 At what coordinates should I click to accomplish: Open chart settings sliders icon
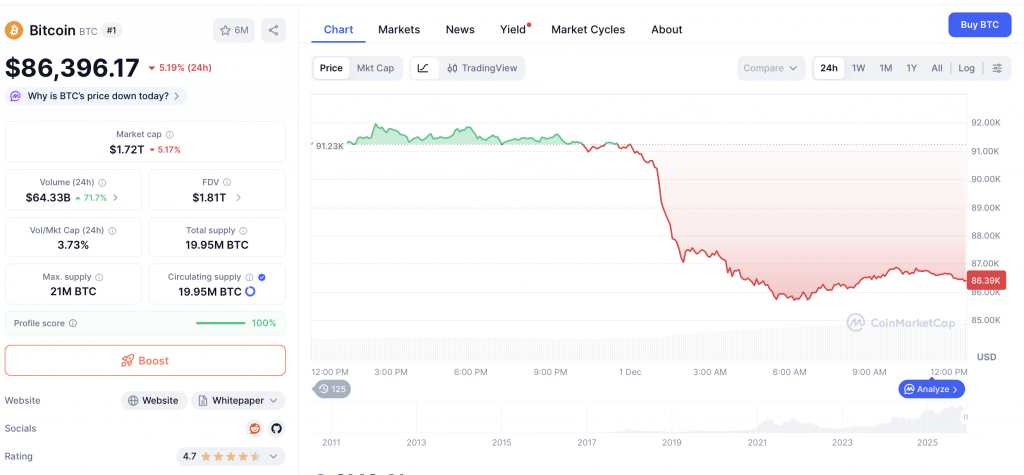[997, 68]
